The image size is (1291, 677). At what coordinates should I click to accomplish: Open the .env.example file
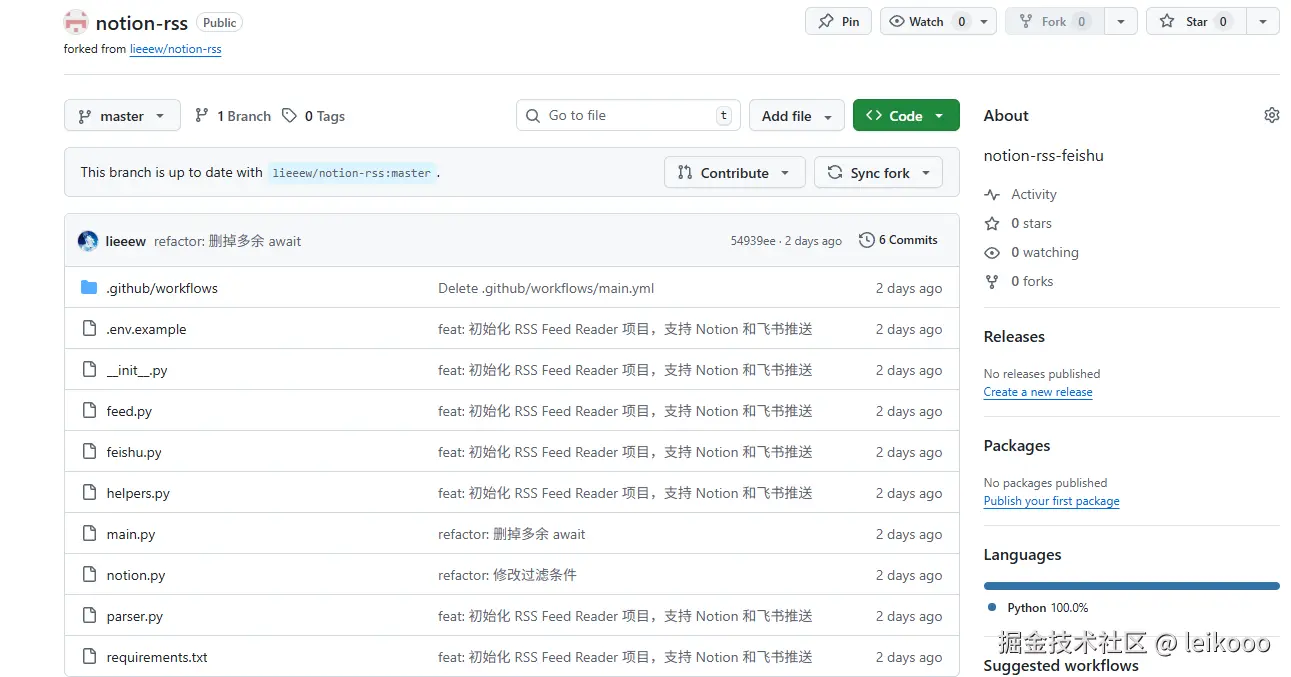pyautogui.click(x=146, y=329)
